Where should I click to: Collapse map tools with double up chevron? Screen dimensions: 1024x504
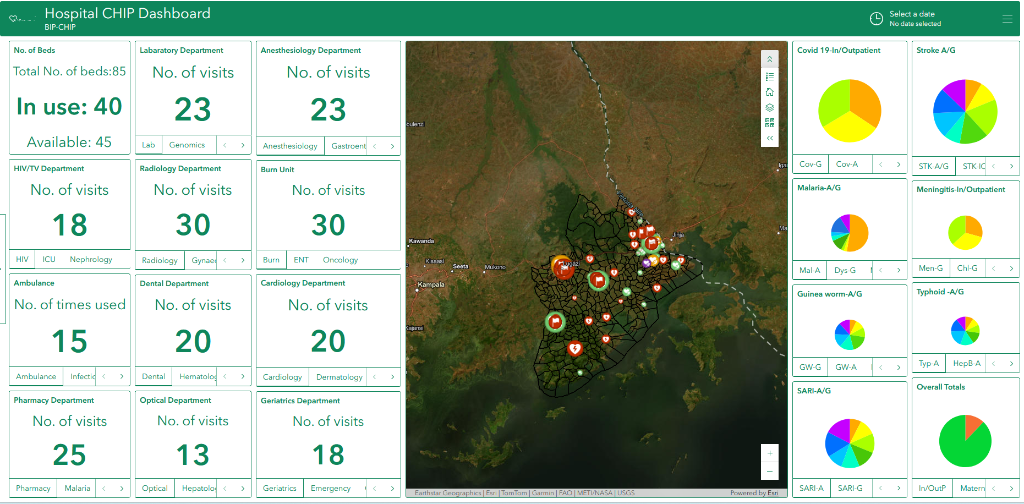pos(769,59)
